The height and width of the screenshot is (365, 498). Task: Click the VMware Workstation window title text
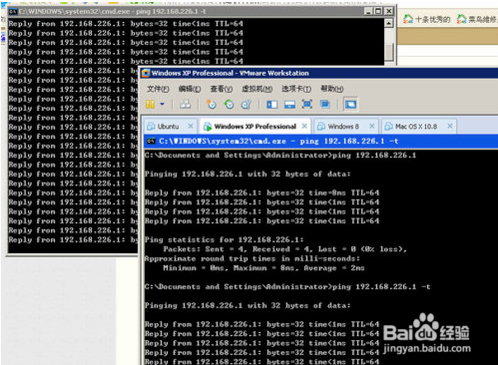[x=230, y=73]
